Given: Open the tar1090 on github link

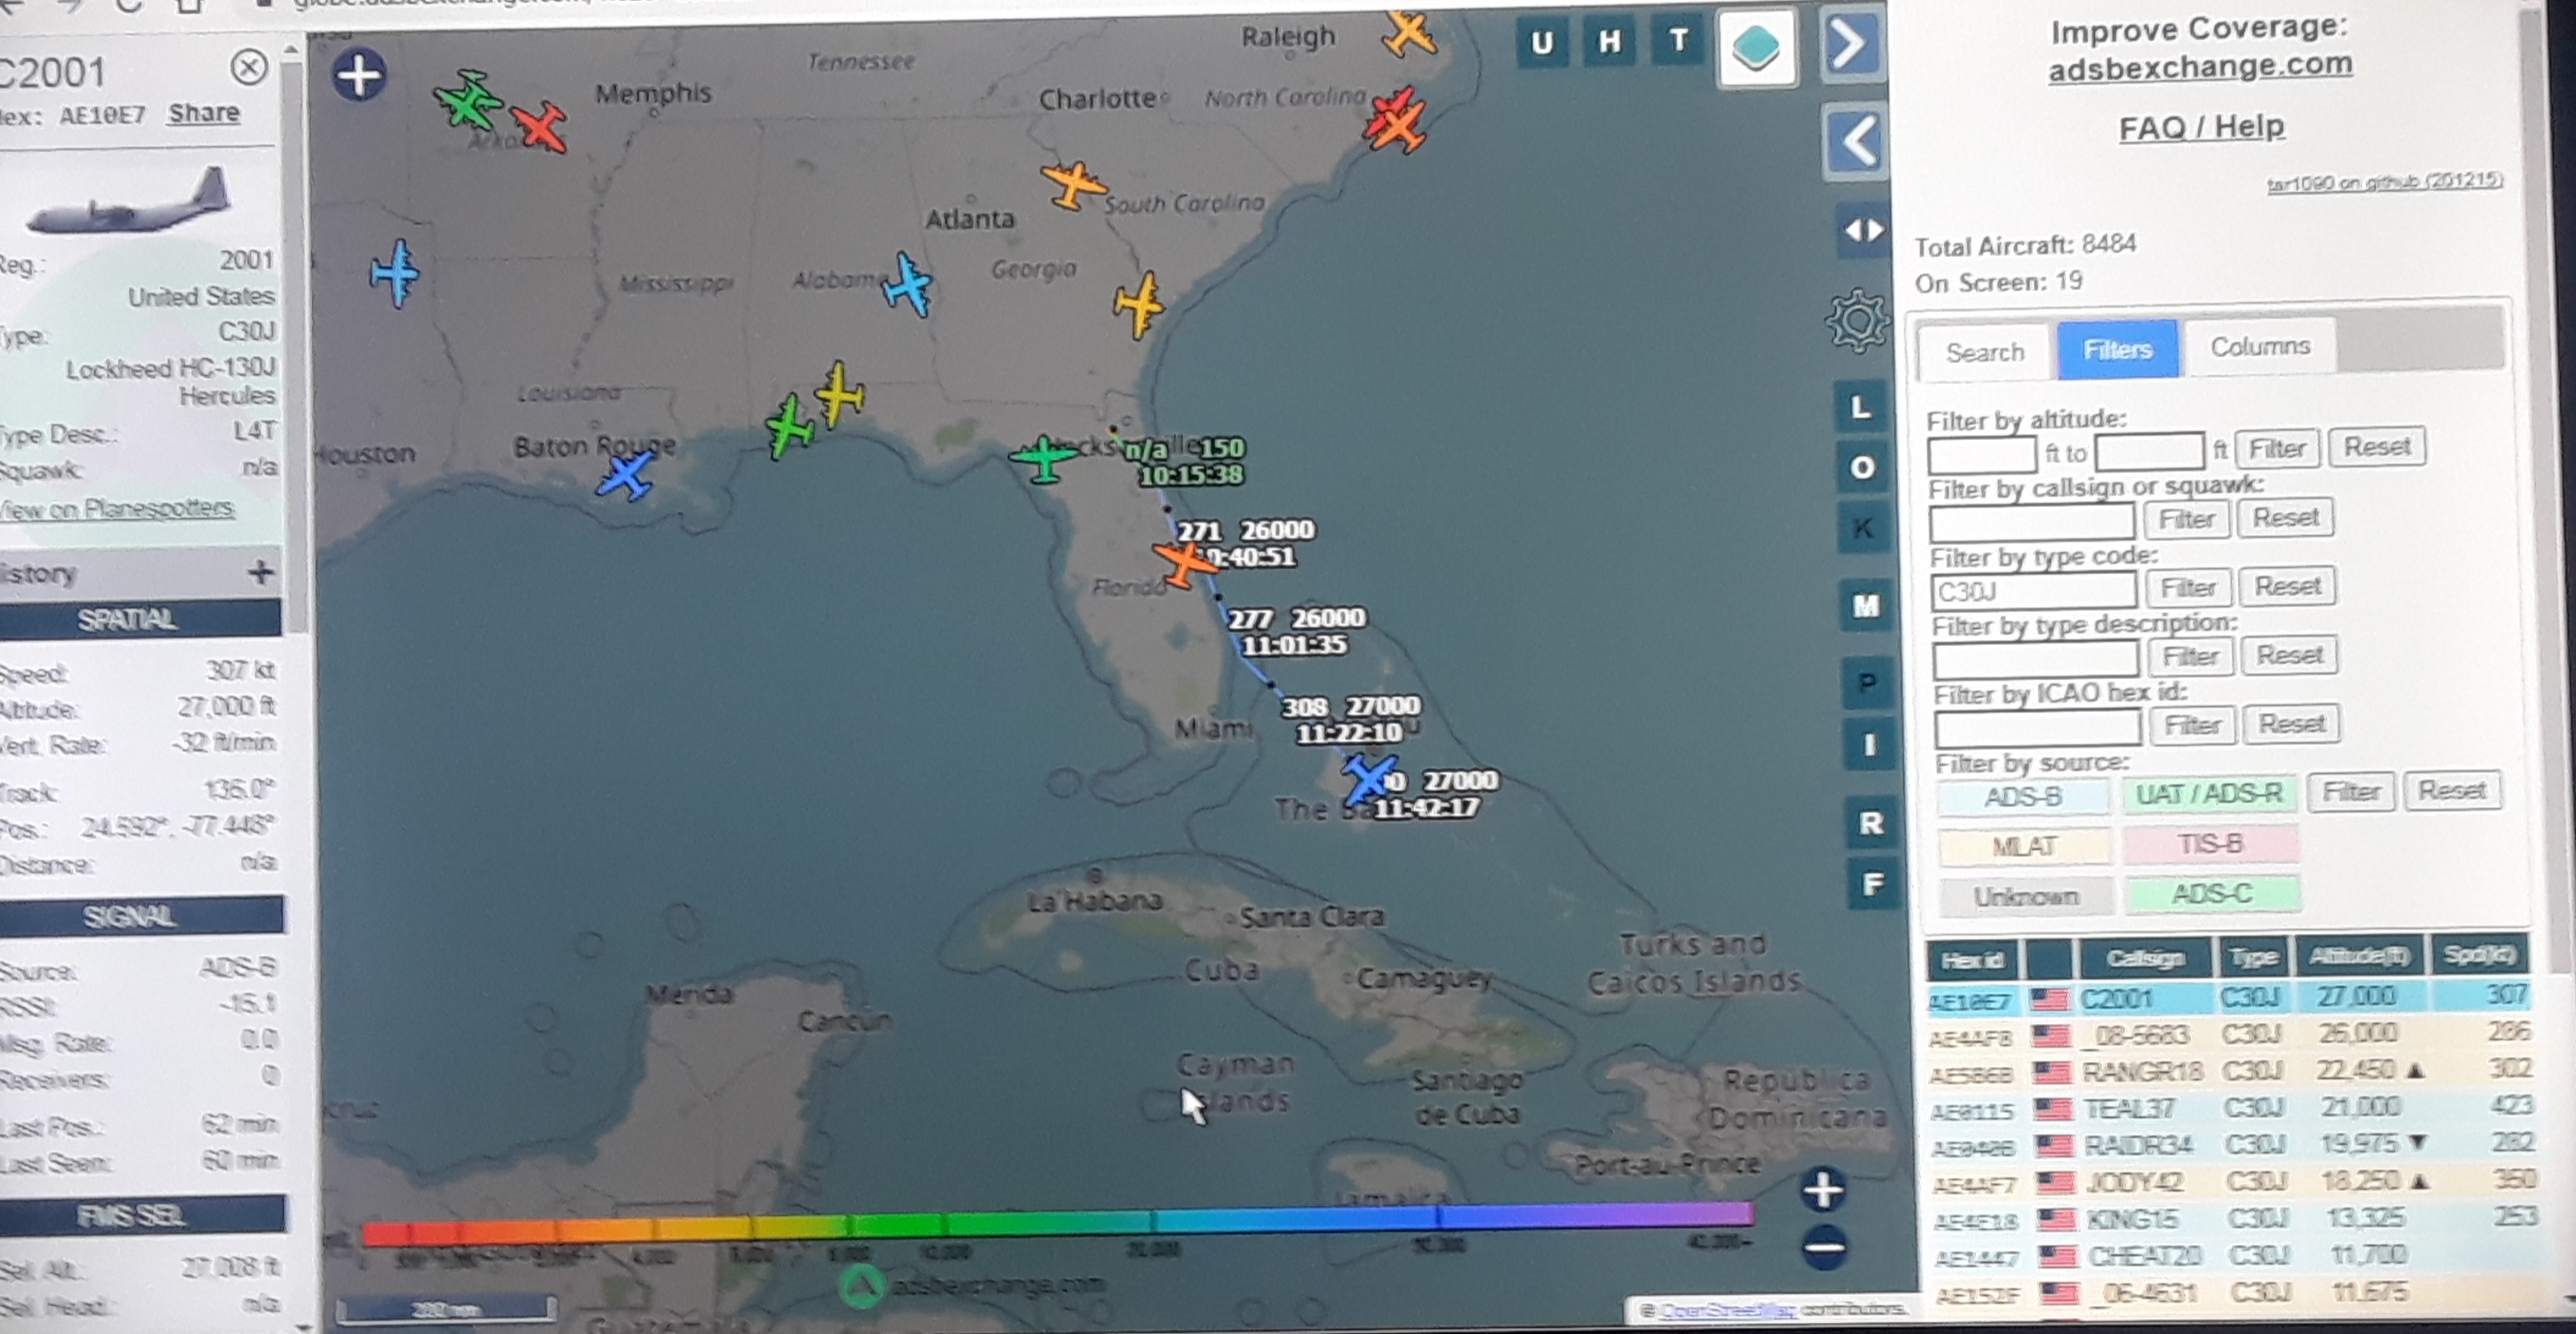Looking at the screenshot, I should 2385,182.
